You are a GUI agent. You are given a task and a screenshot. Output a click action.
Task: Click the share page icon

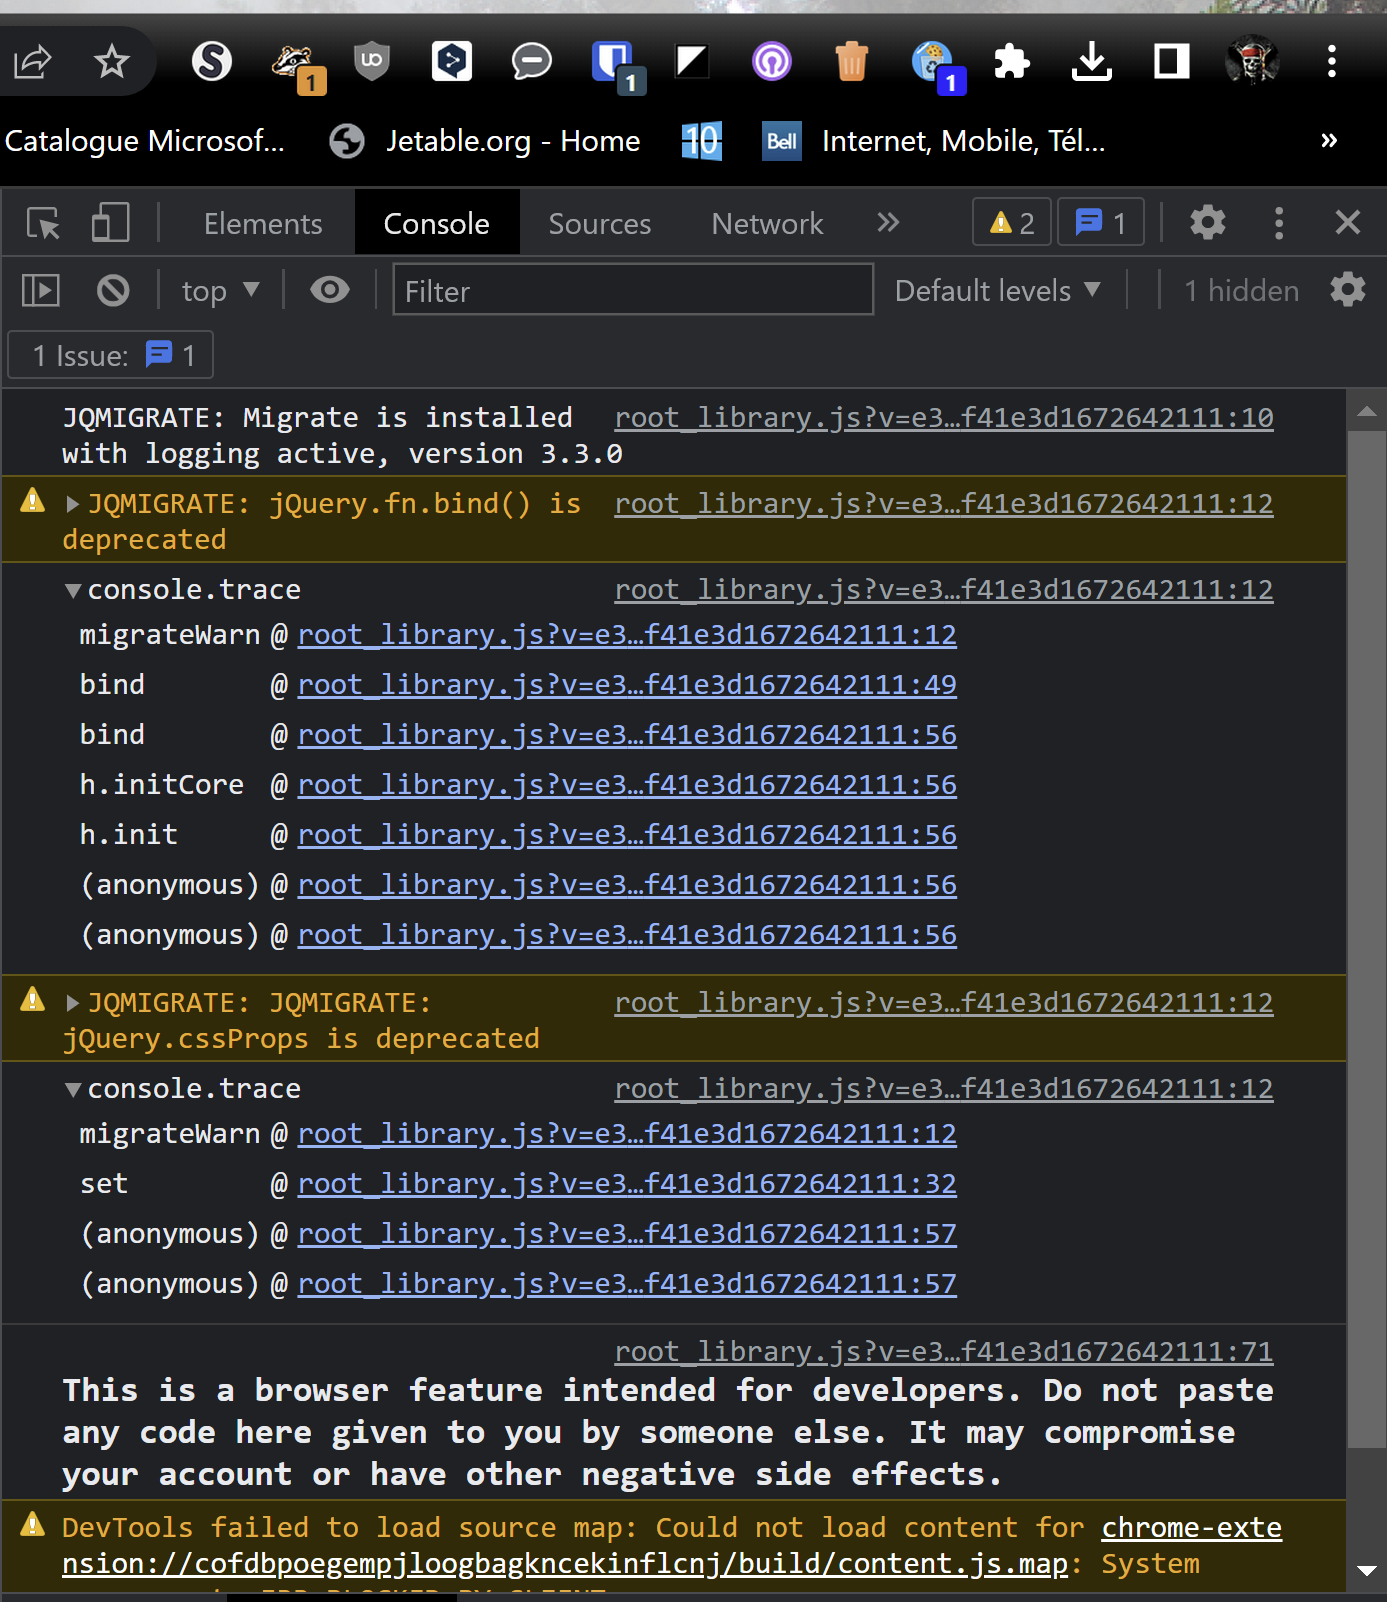click(x=32, y=62)
